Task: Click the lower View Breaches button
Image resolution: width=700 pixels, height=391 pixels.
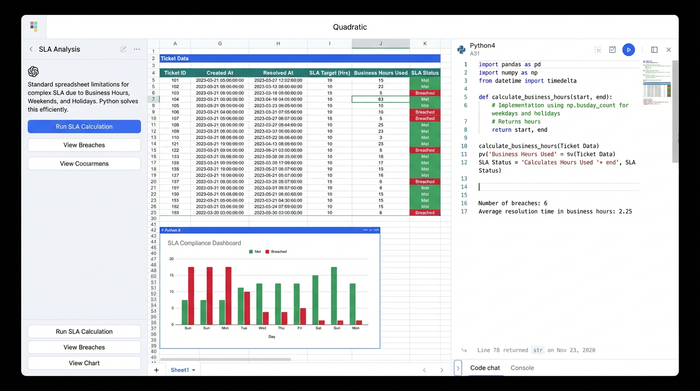Action: coord(84,347)
